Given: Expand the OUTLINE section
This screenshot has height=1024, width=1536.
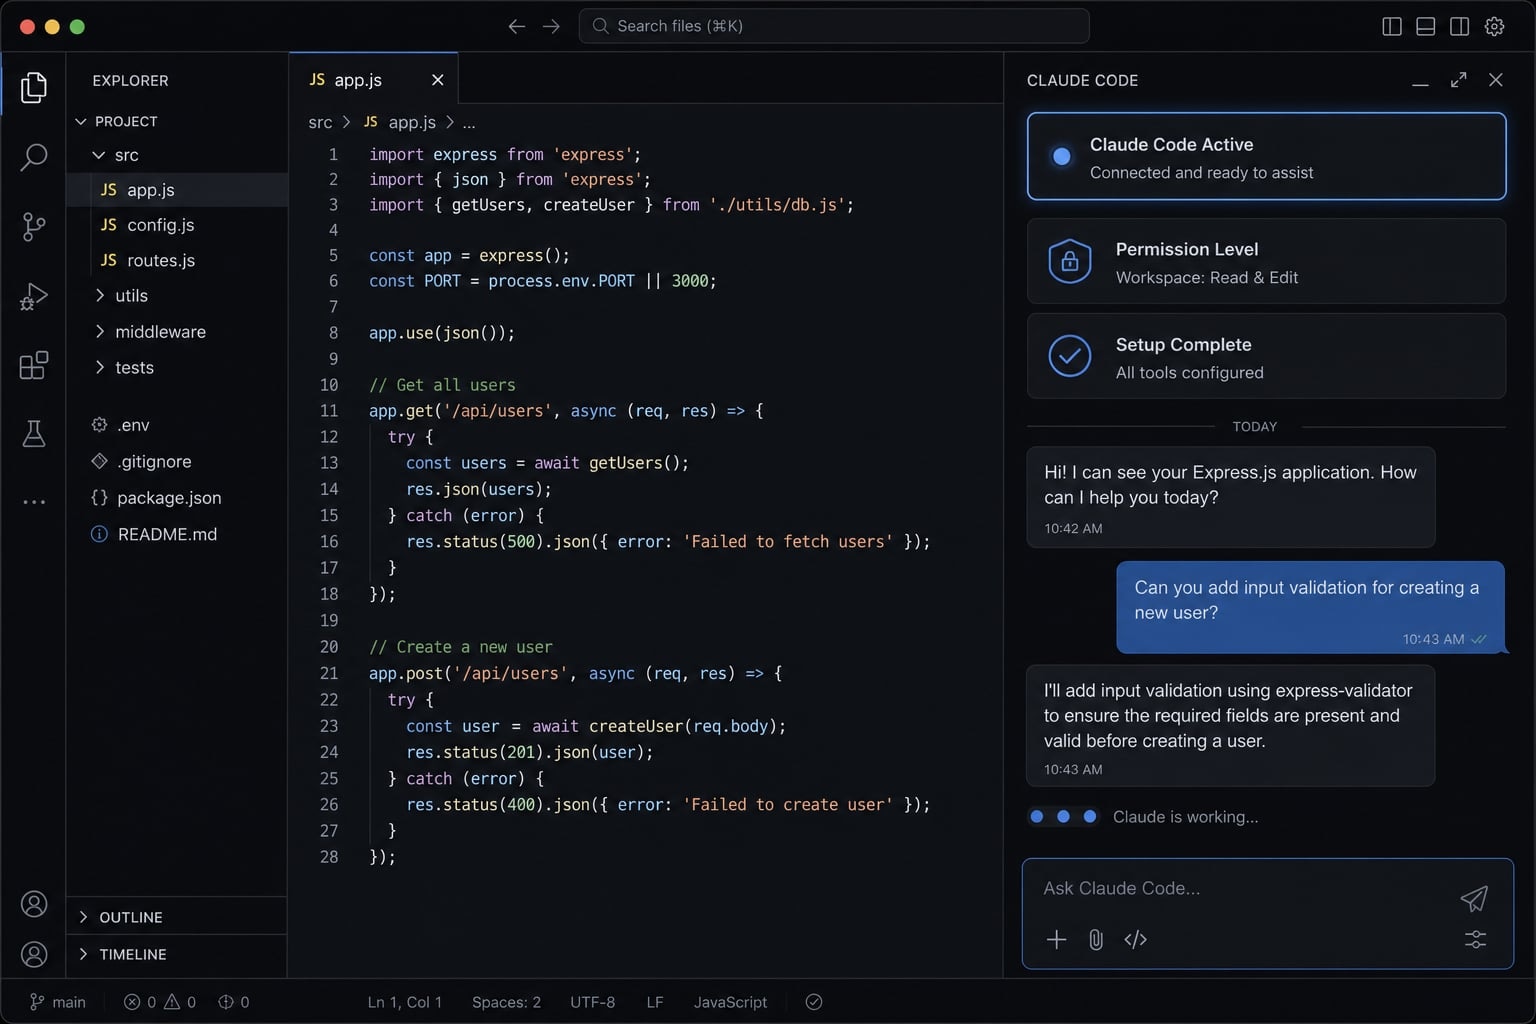Looking at the screenshot, I should click(176, 917).
